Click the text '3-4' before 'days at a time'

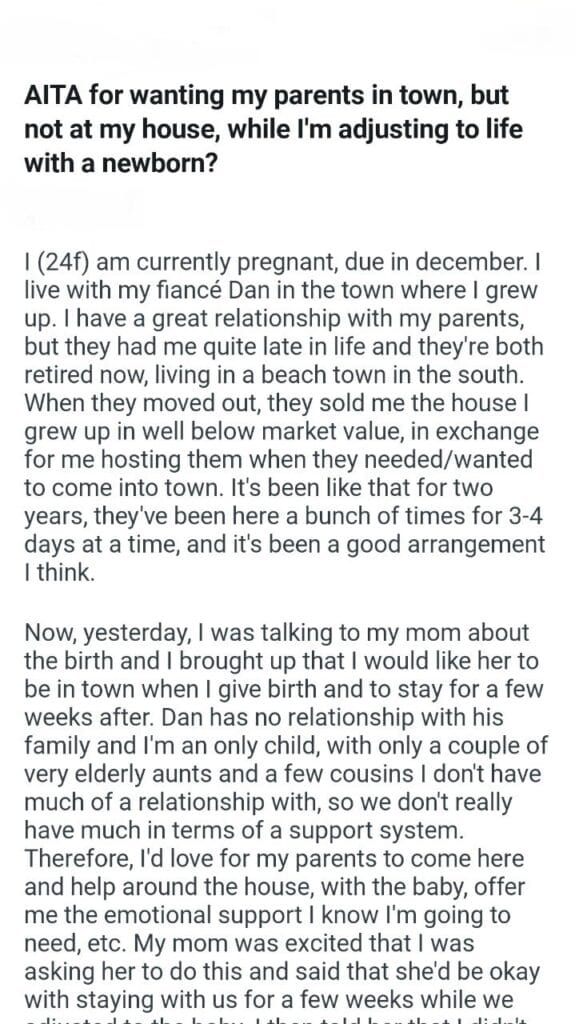pyautogui.click(x=525, y=515)
